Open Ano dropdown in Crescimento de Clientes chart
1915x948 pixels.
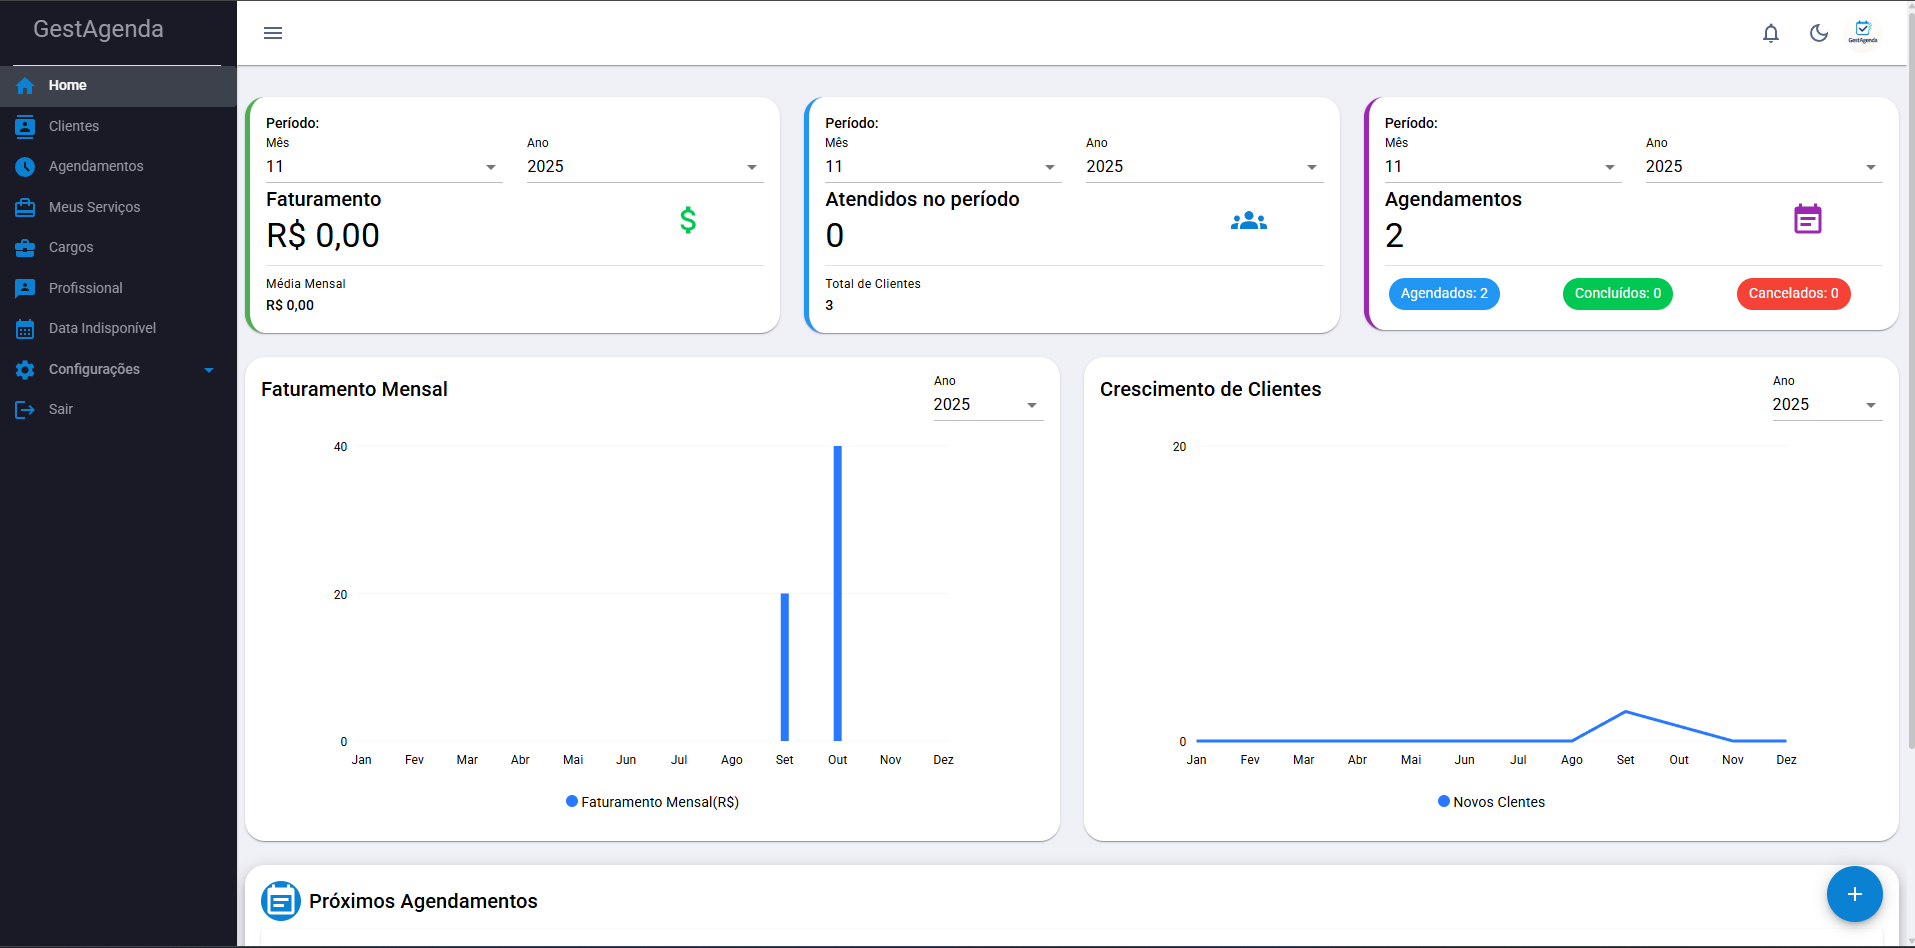click(x=1826, y=405)
